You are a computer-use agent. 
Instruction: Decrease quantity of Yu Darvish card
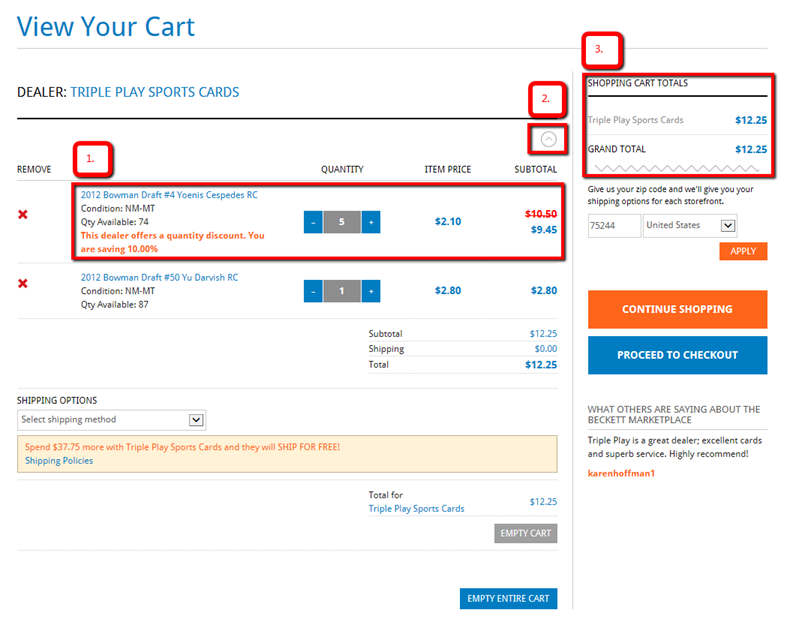pos(312,291)
